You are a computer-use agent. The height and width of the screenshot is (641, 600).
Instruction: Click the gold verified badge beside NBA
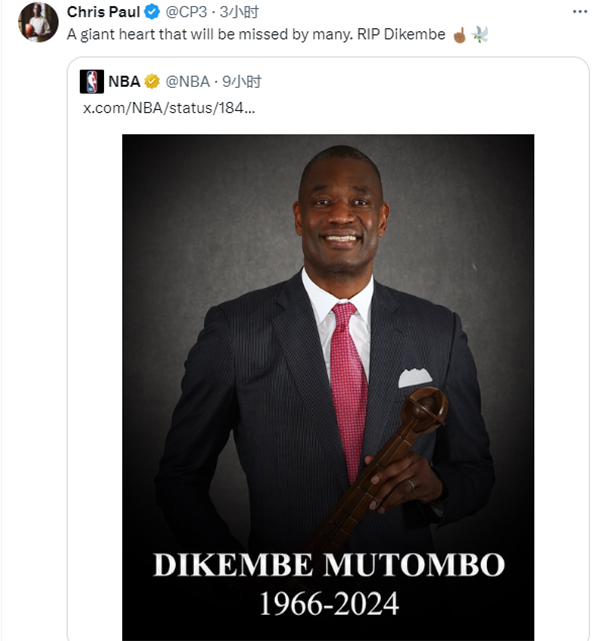[153, 81]
